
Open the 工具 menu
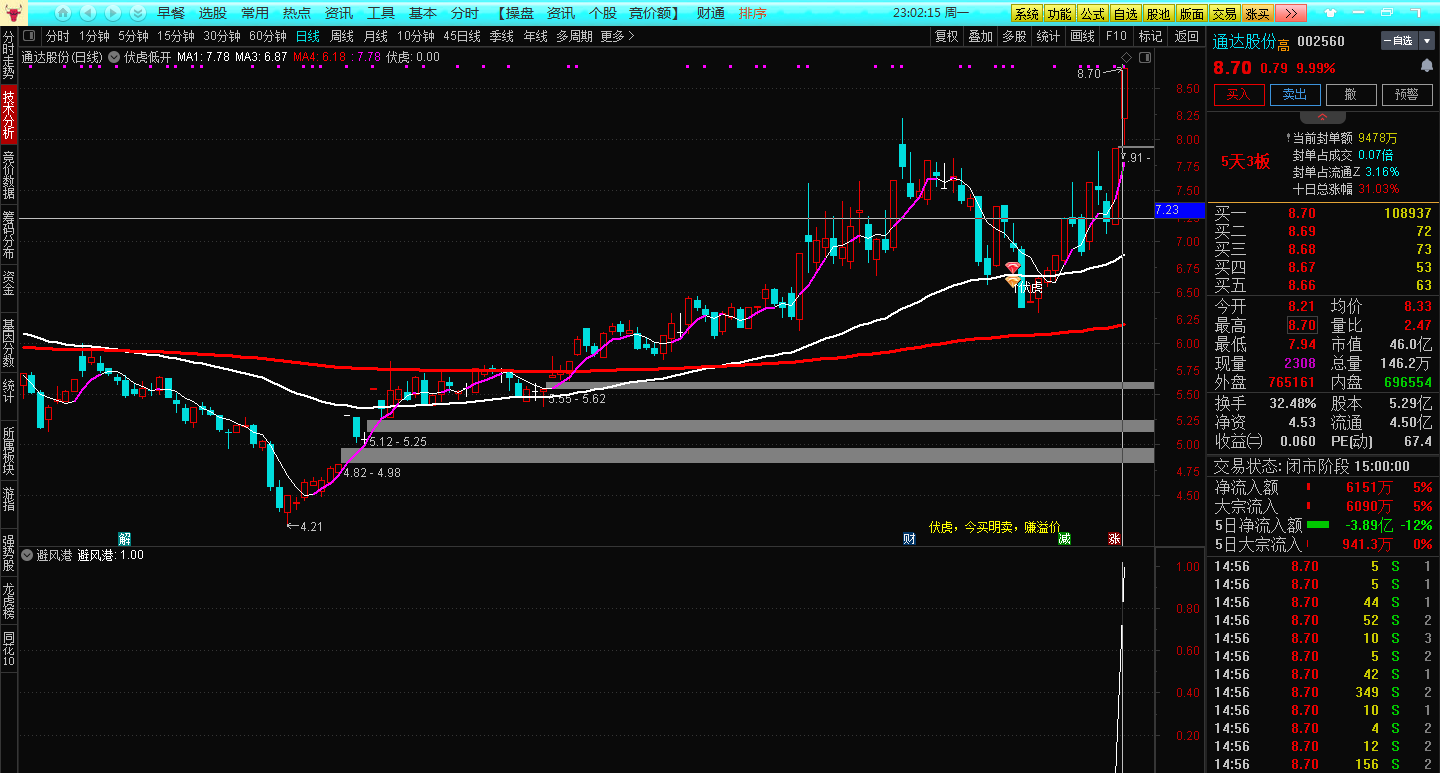click(x=381, y=13)
